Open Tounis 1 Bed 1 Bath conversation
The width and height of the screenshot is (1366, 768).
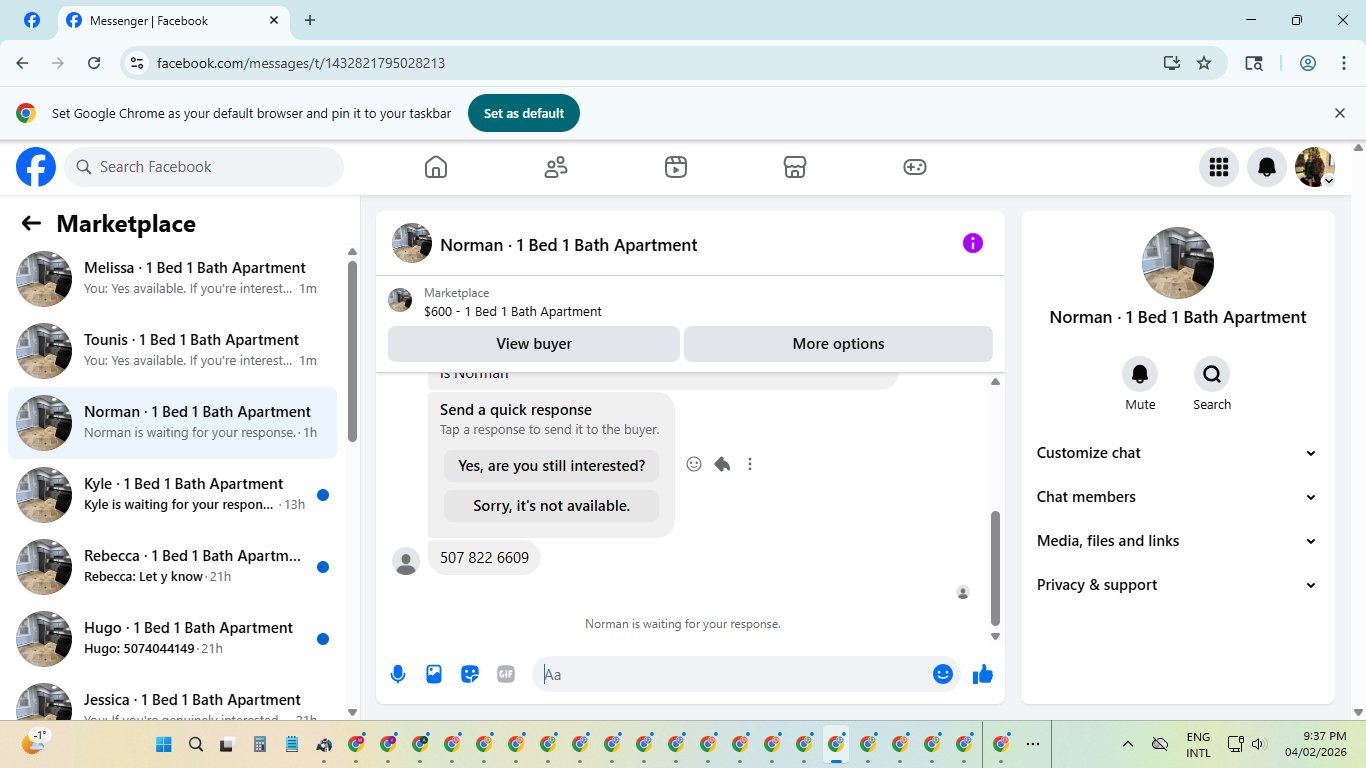point(172,351)
